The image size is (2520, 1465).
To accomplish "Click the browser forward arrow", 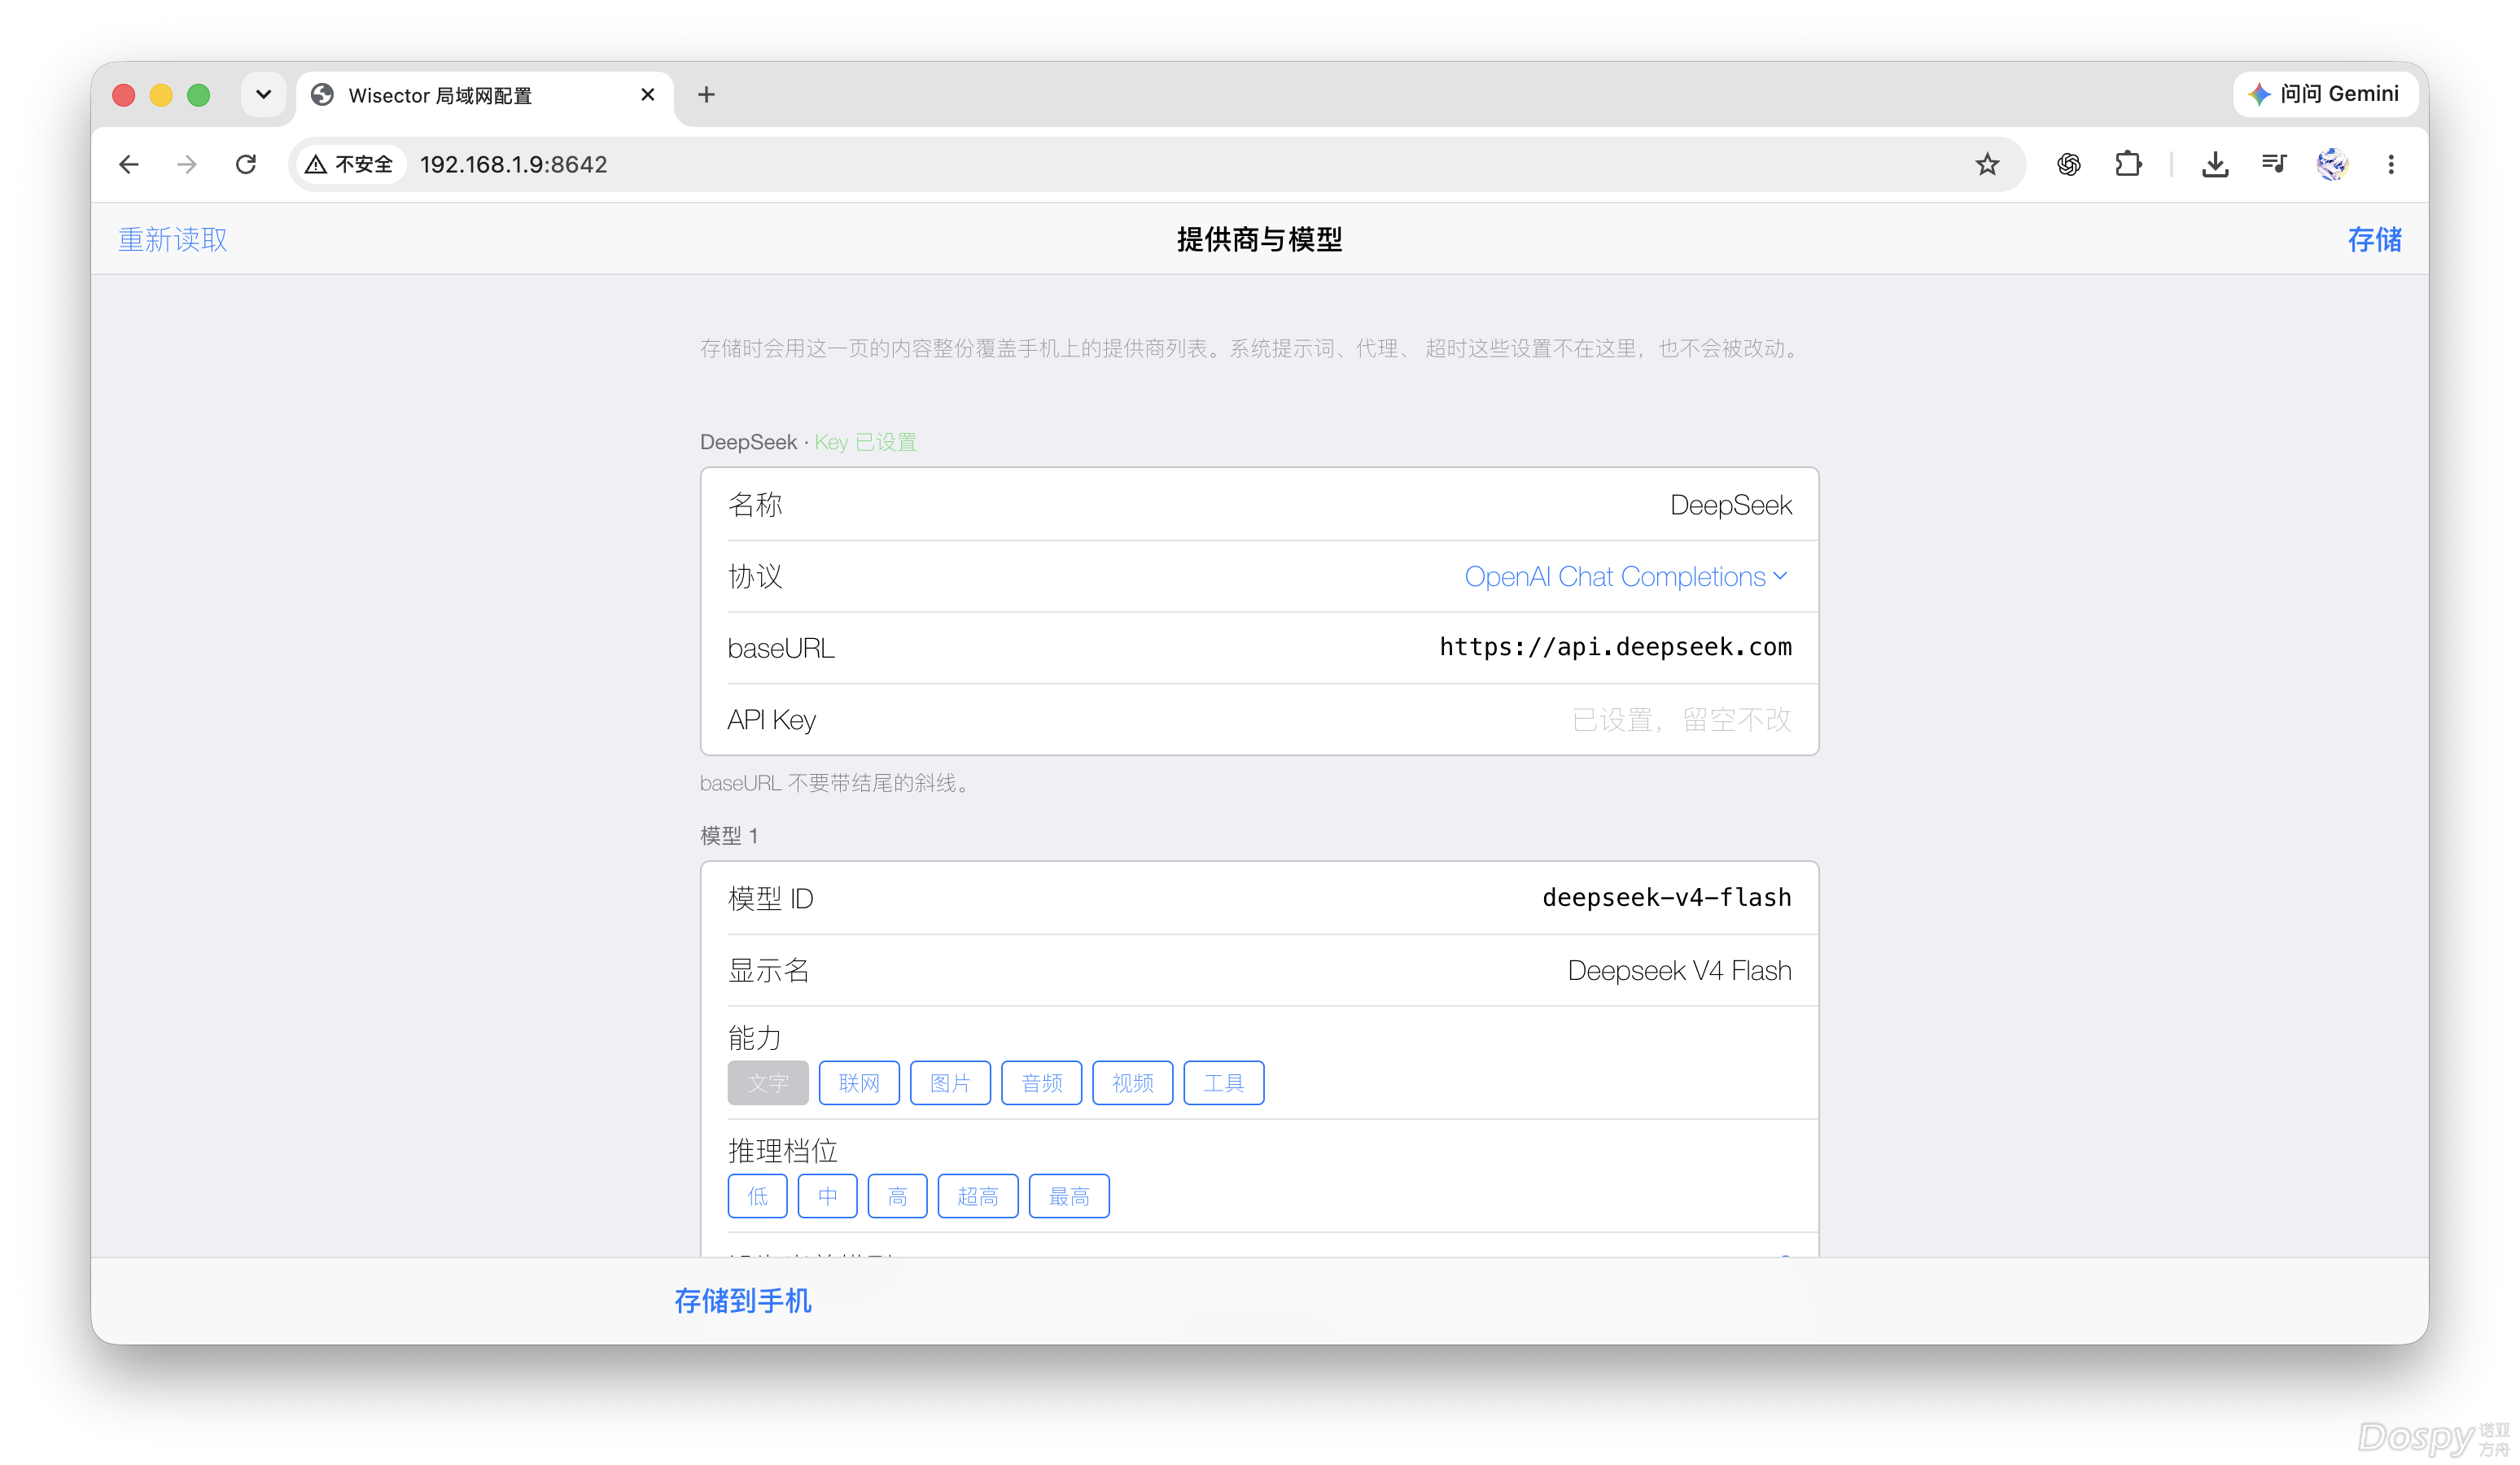I will pyautogui.click(x=187, y=164).
